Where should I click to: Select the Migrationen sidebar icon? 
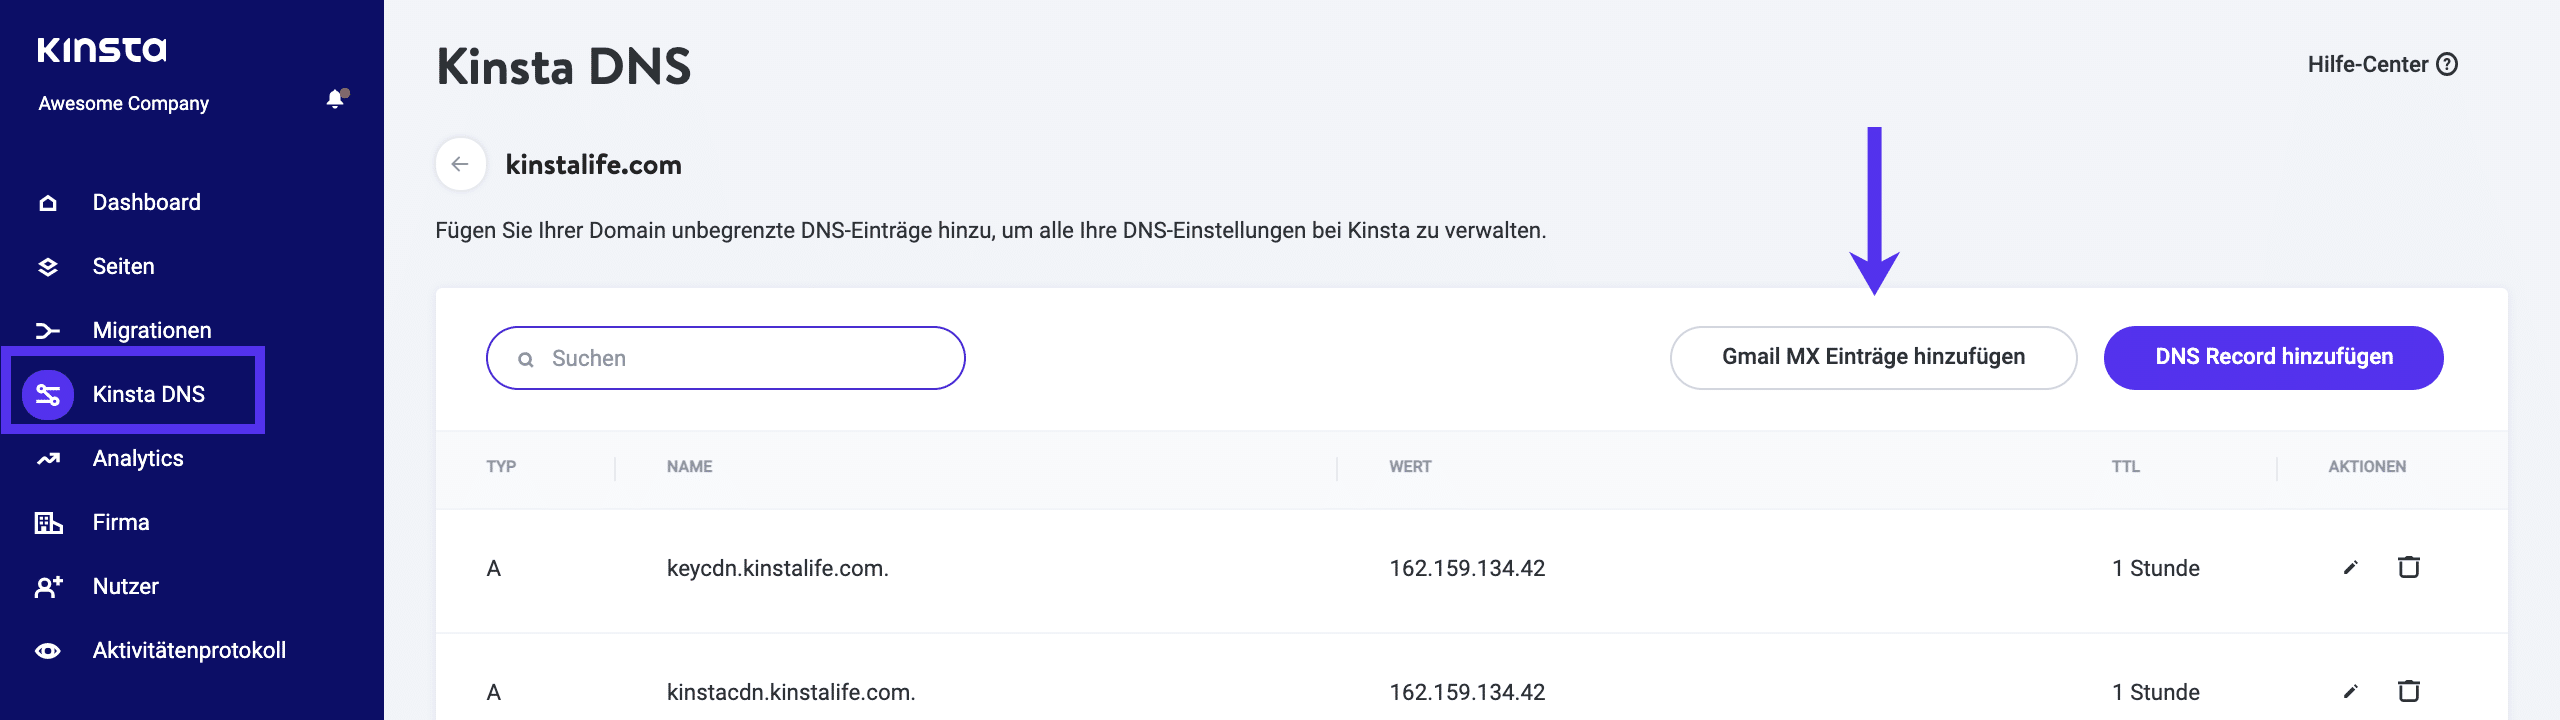[48, 329]
